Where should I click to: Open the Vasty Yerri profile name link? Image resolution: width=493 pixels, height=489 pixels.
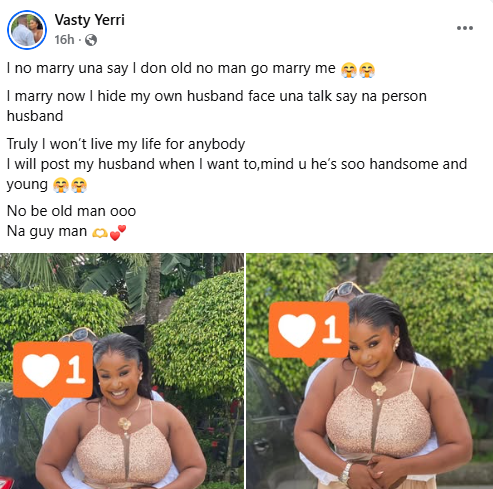(90, 20)
